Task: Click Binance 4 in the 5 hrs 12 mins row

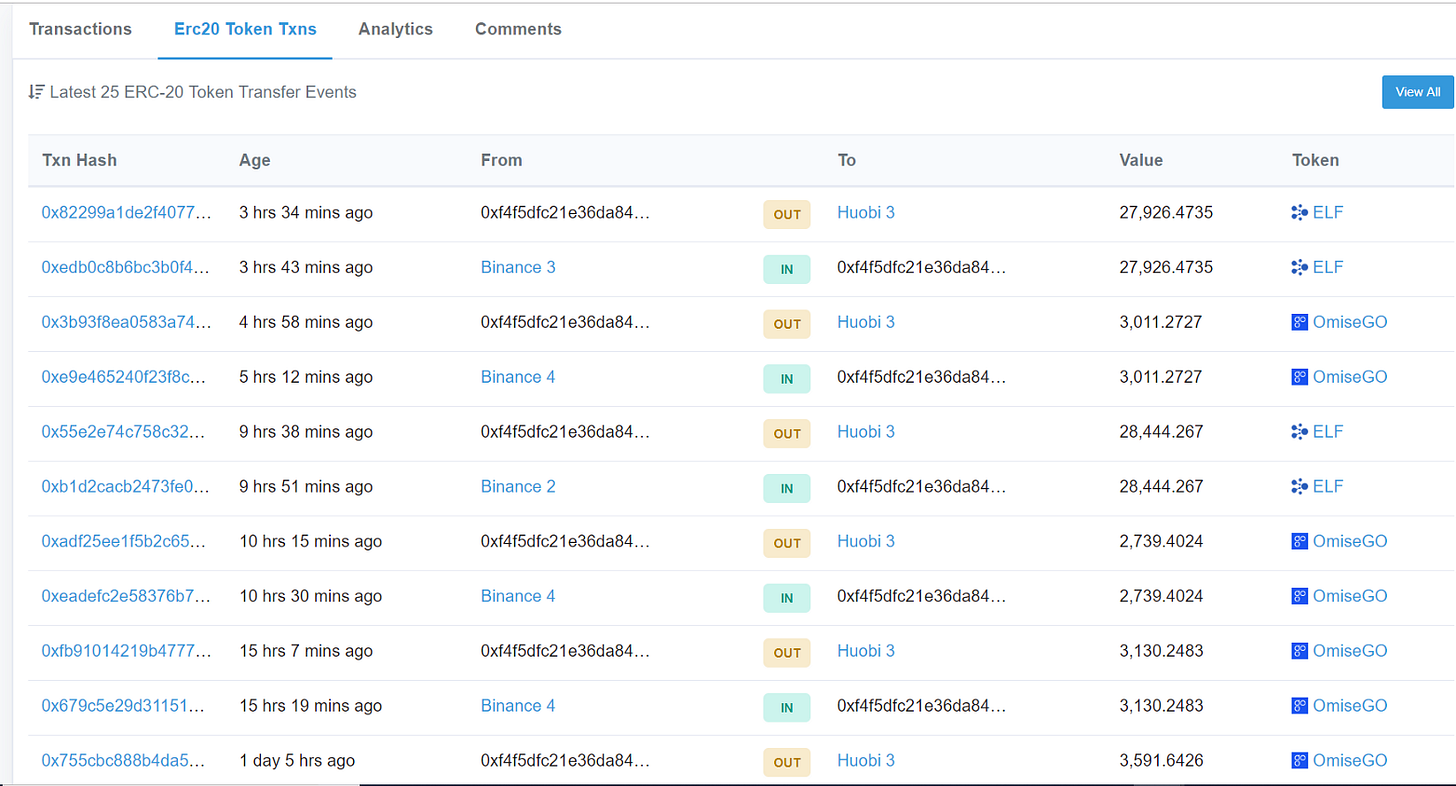Action: pyautogui.click(x=518, y=377)
